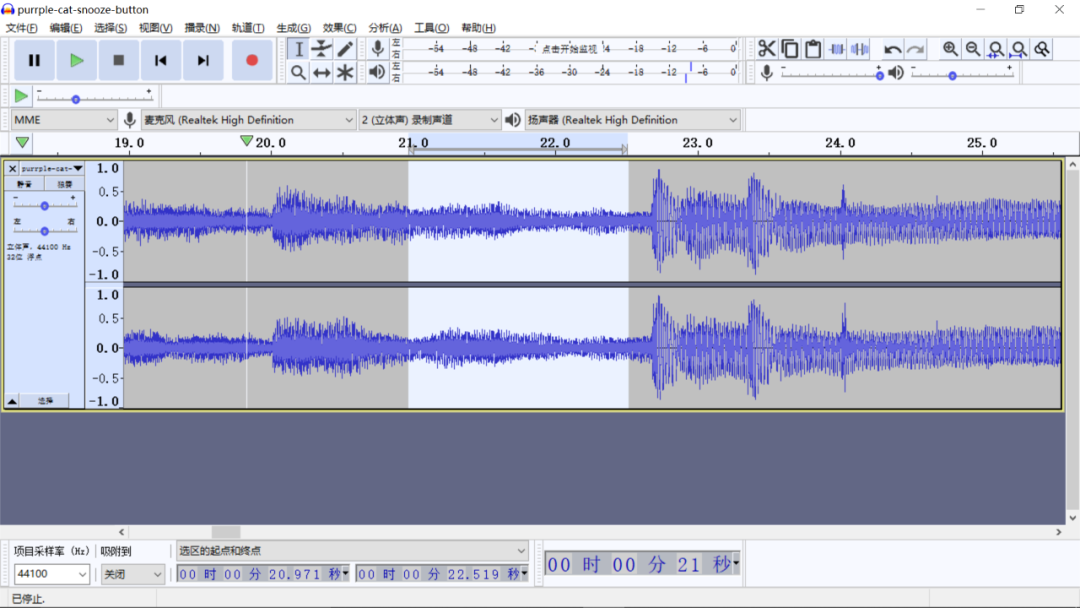
Task: Redo the last undone action
Action: click(x=915, y=49)
